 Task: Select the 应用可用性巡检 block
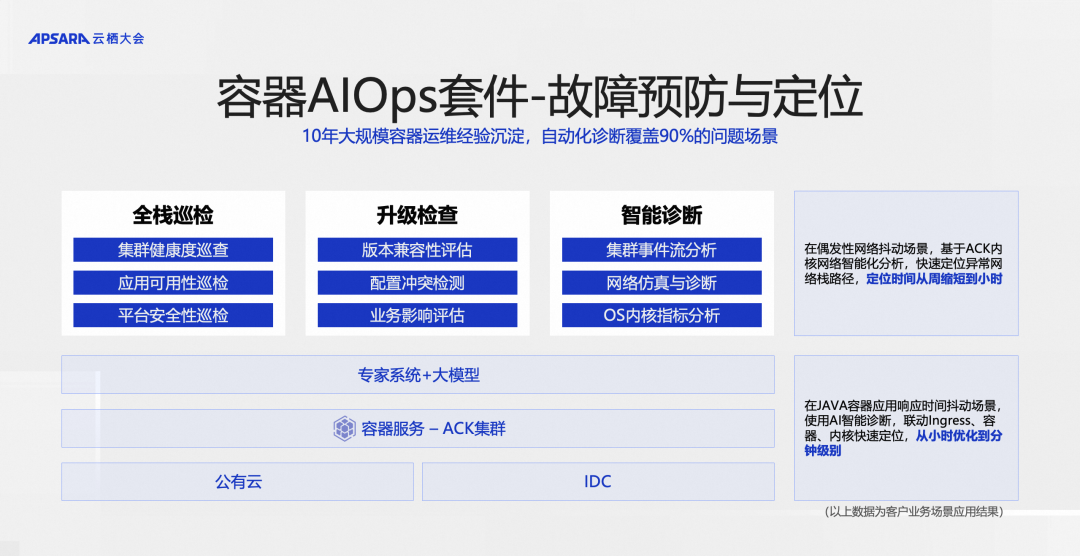[173, 282]
